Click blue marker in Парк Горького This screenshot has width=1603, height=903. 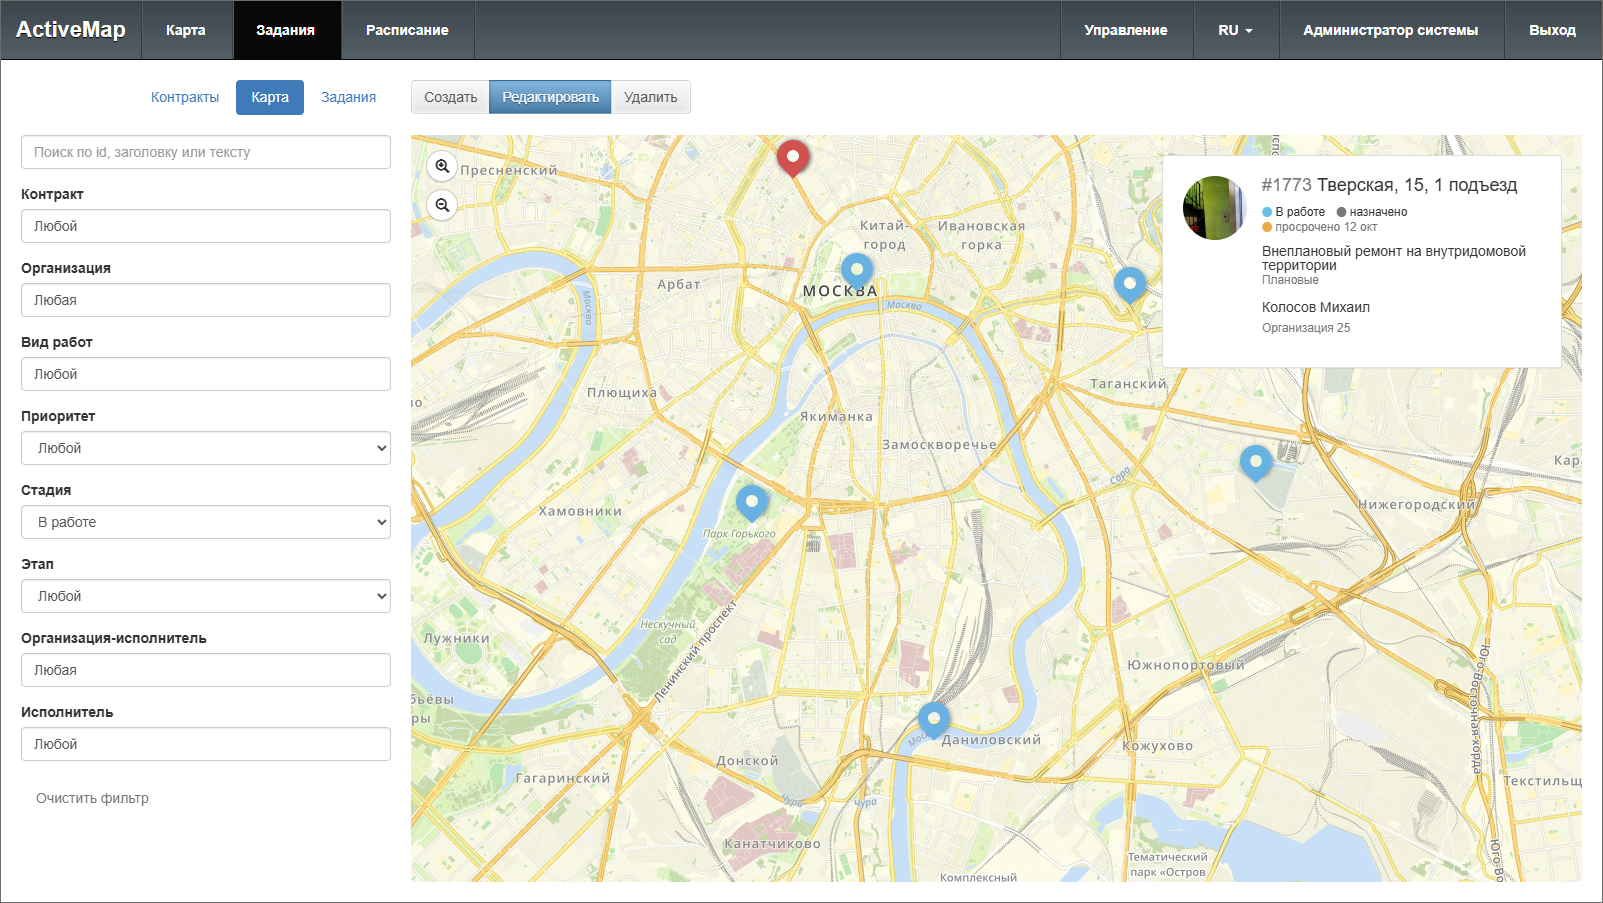[x=752, y=501]
